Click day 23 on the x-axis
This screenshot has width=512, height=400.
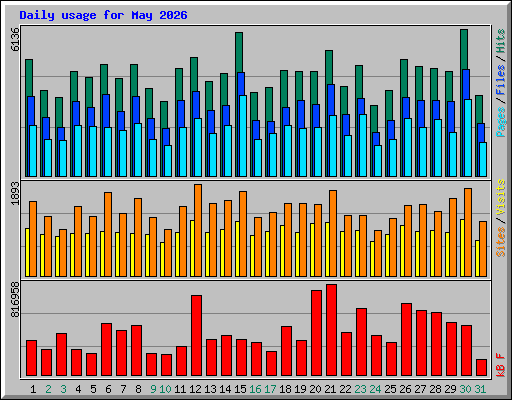coord(360,389)
